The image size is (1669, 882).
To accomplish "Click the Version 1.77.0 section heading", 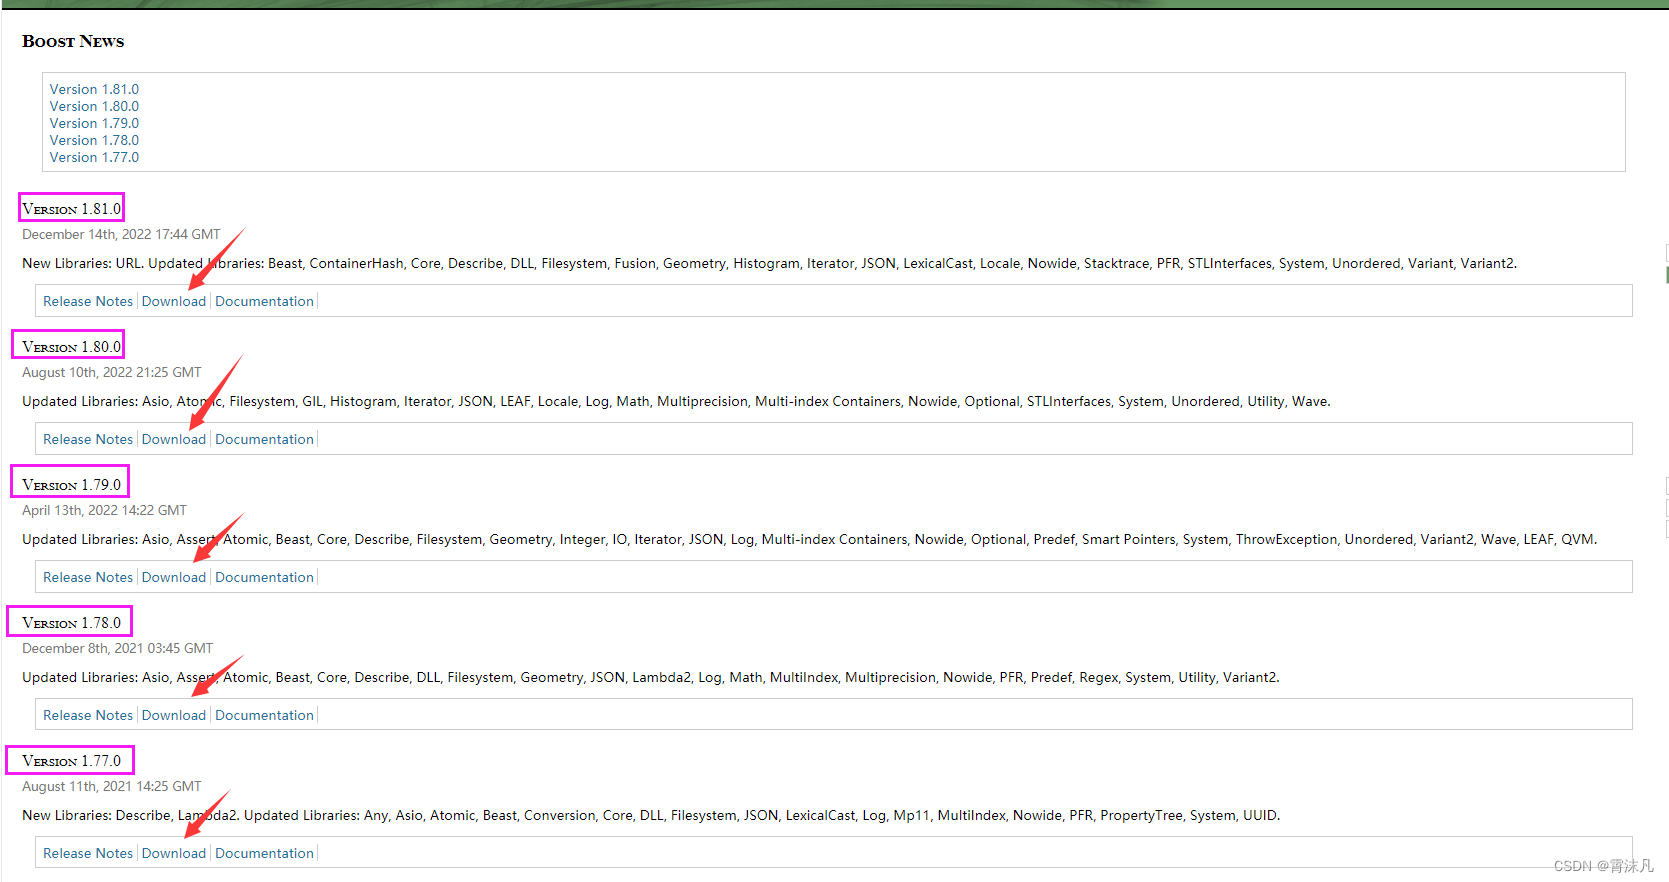I will pyautogui.click(x=72, y=761).
